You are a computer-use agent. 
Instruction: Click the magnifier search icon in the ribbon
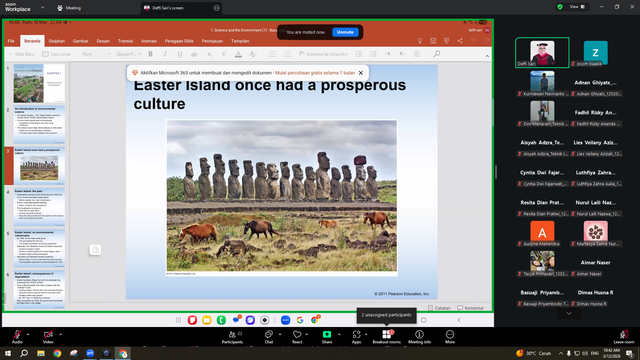tap(437, 54)
